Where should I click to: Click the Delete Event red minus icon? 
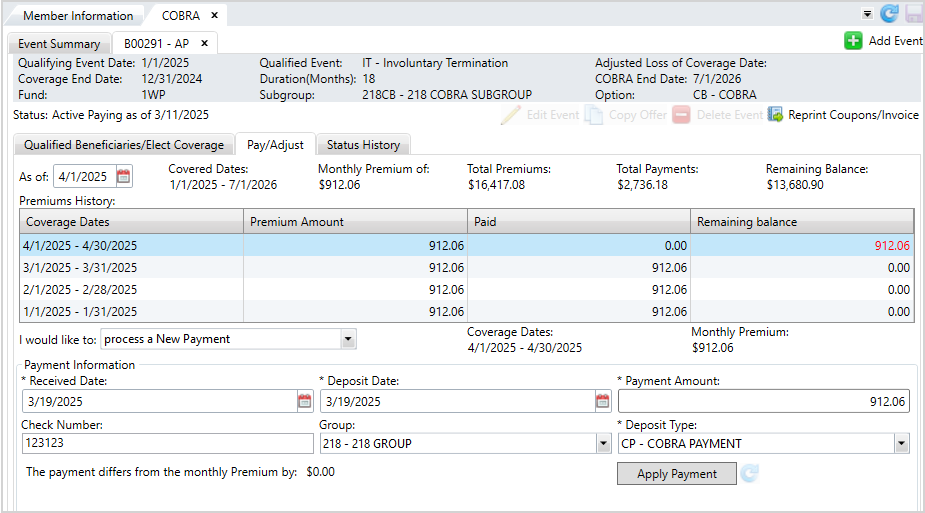coord(681,115)
